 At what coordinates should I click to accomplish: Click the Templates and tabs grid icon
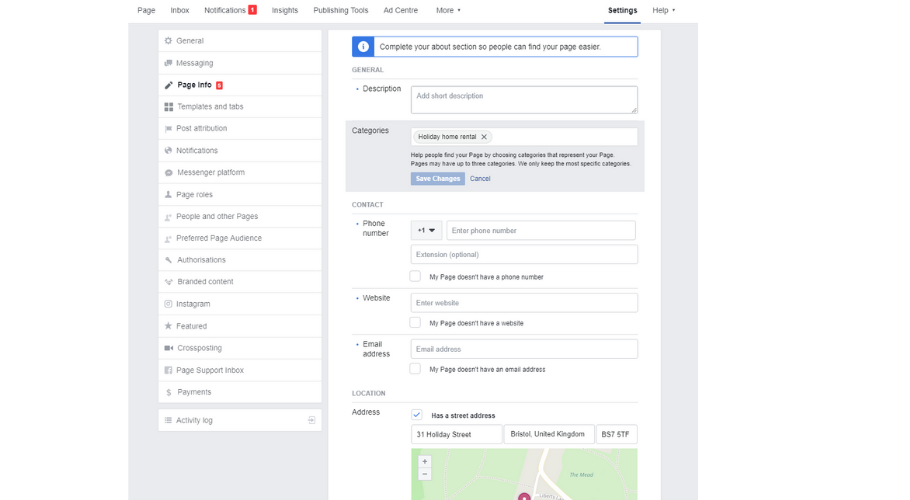pyautogui.click(x=168, y=107)
